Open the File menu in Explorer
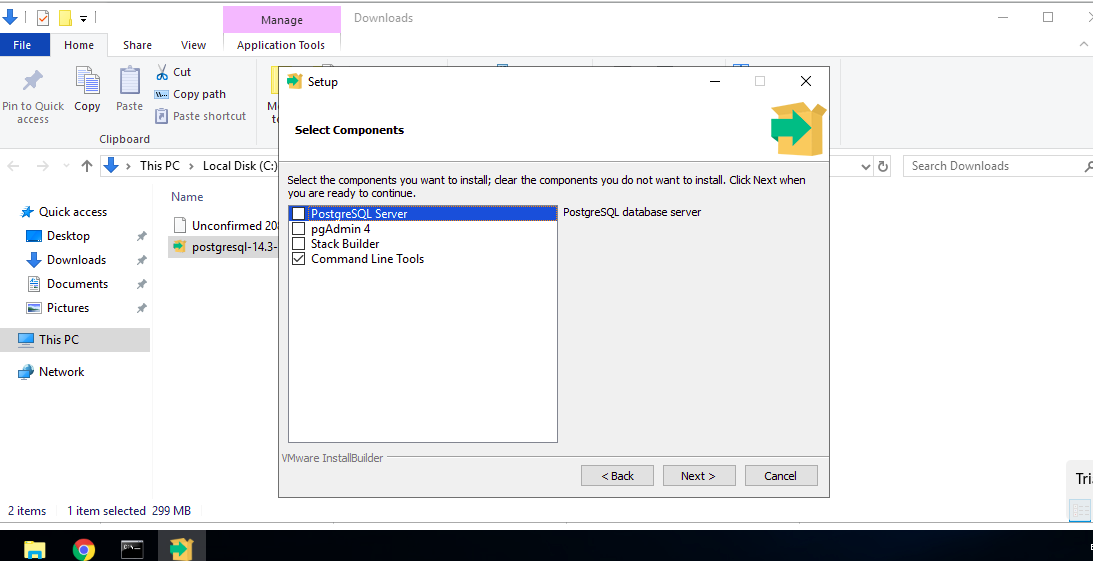 click(22, 45)
